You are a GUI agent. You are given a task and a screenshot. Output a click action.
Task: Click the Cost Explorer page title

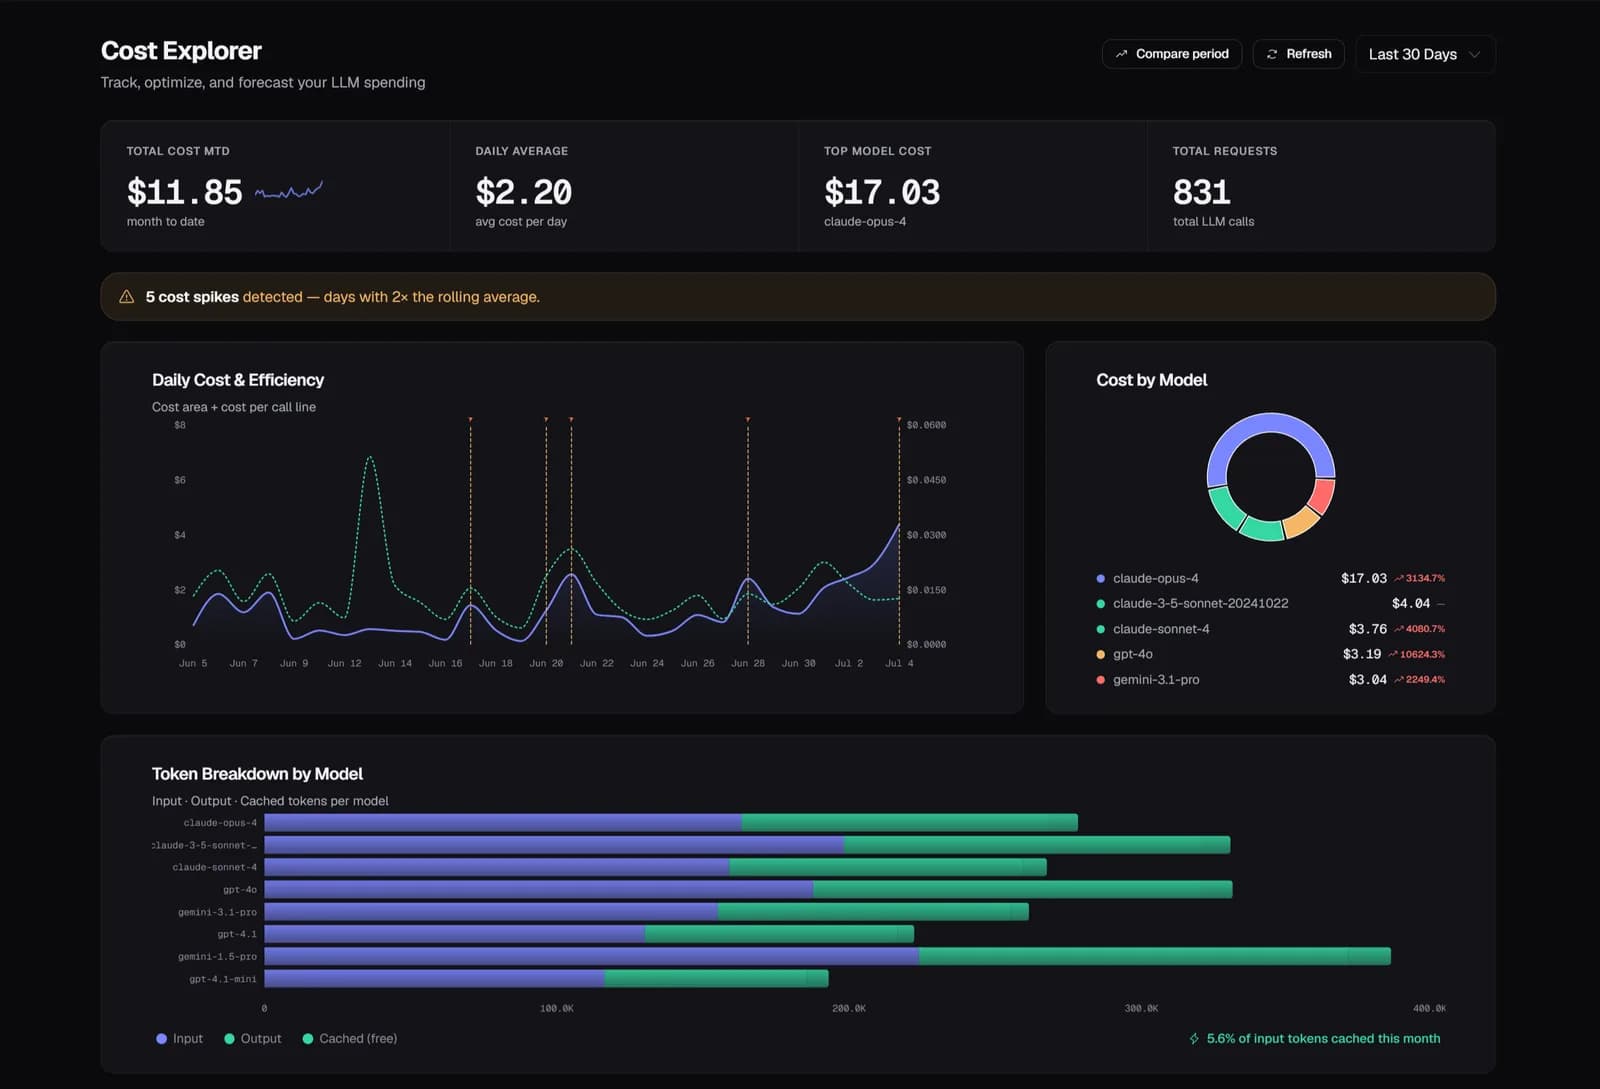click(x=181, y=51)
